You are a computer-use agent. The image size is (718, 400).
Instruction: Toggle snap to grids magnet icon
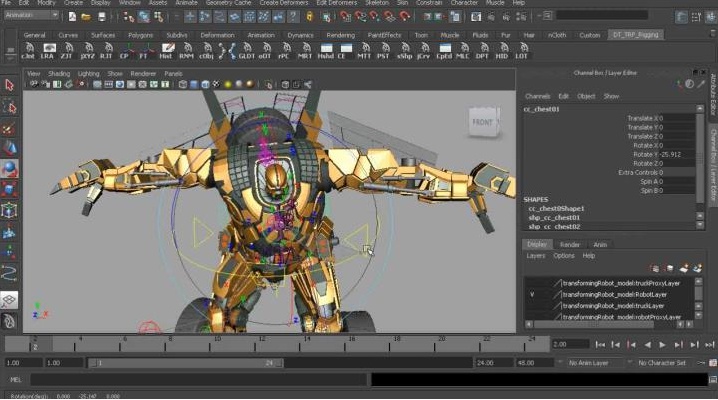click(345, 17)
